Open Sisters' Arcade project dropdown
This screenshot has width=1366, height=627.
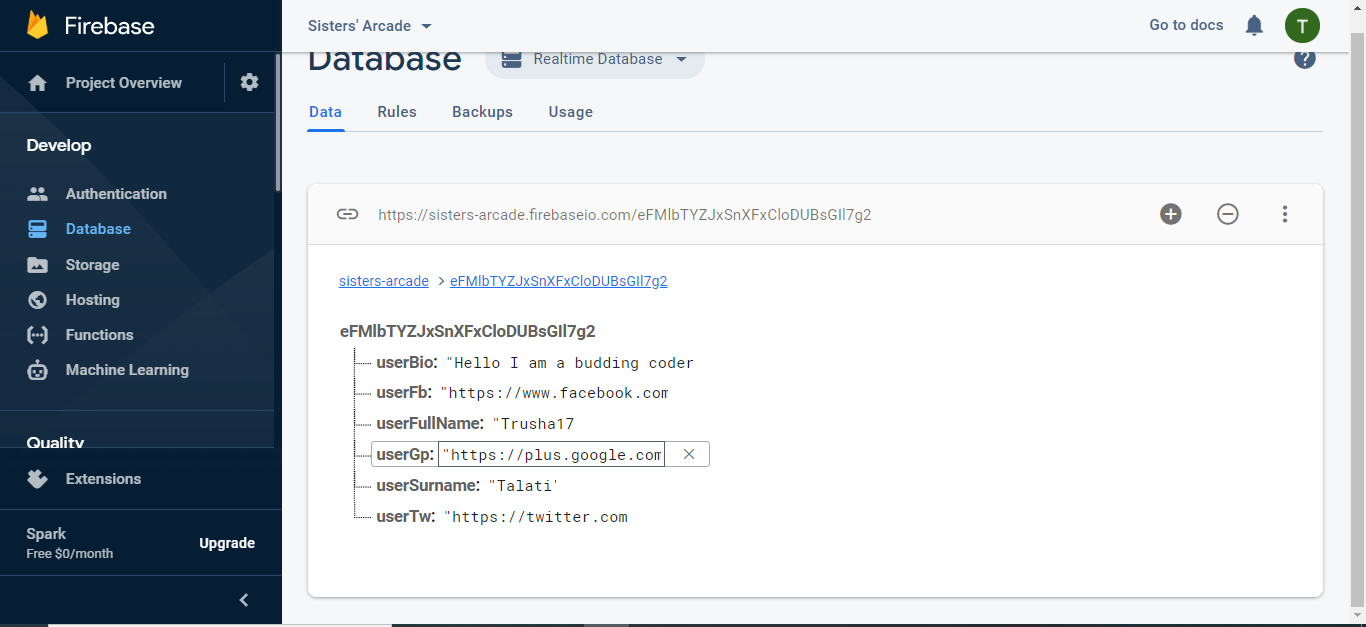coord(370,26)
